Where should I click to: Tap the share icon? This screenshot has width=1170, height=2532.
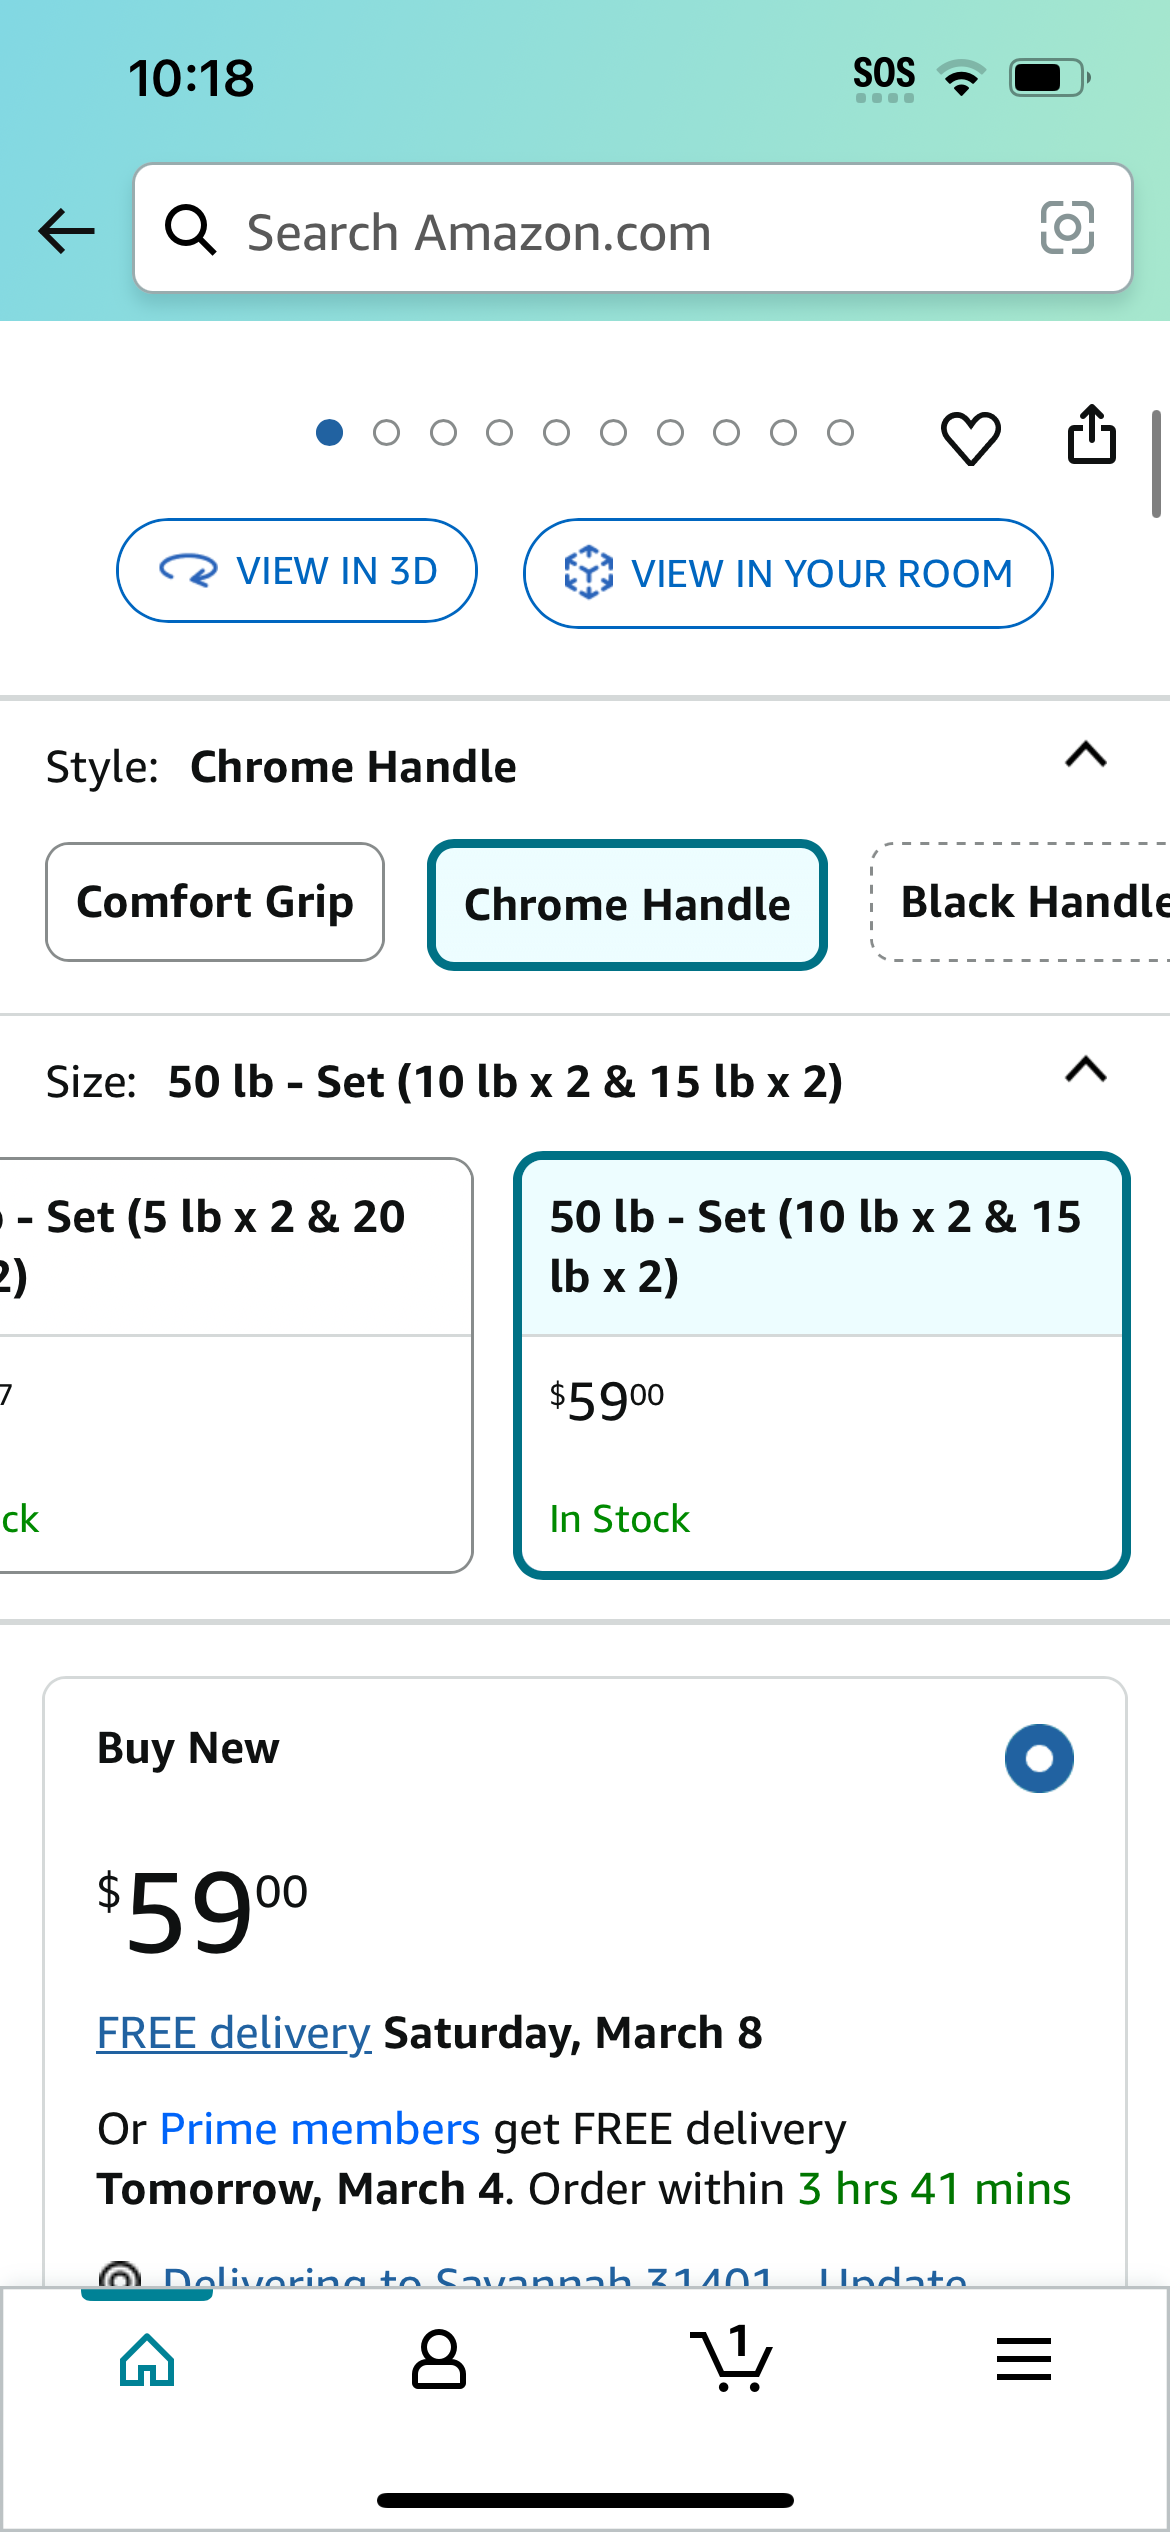pyautogui.click(x=1091, y=434)
